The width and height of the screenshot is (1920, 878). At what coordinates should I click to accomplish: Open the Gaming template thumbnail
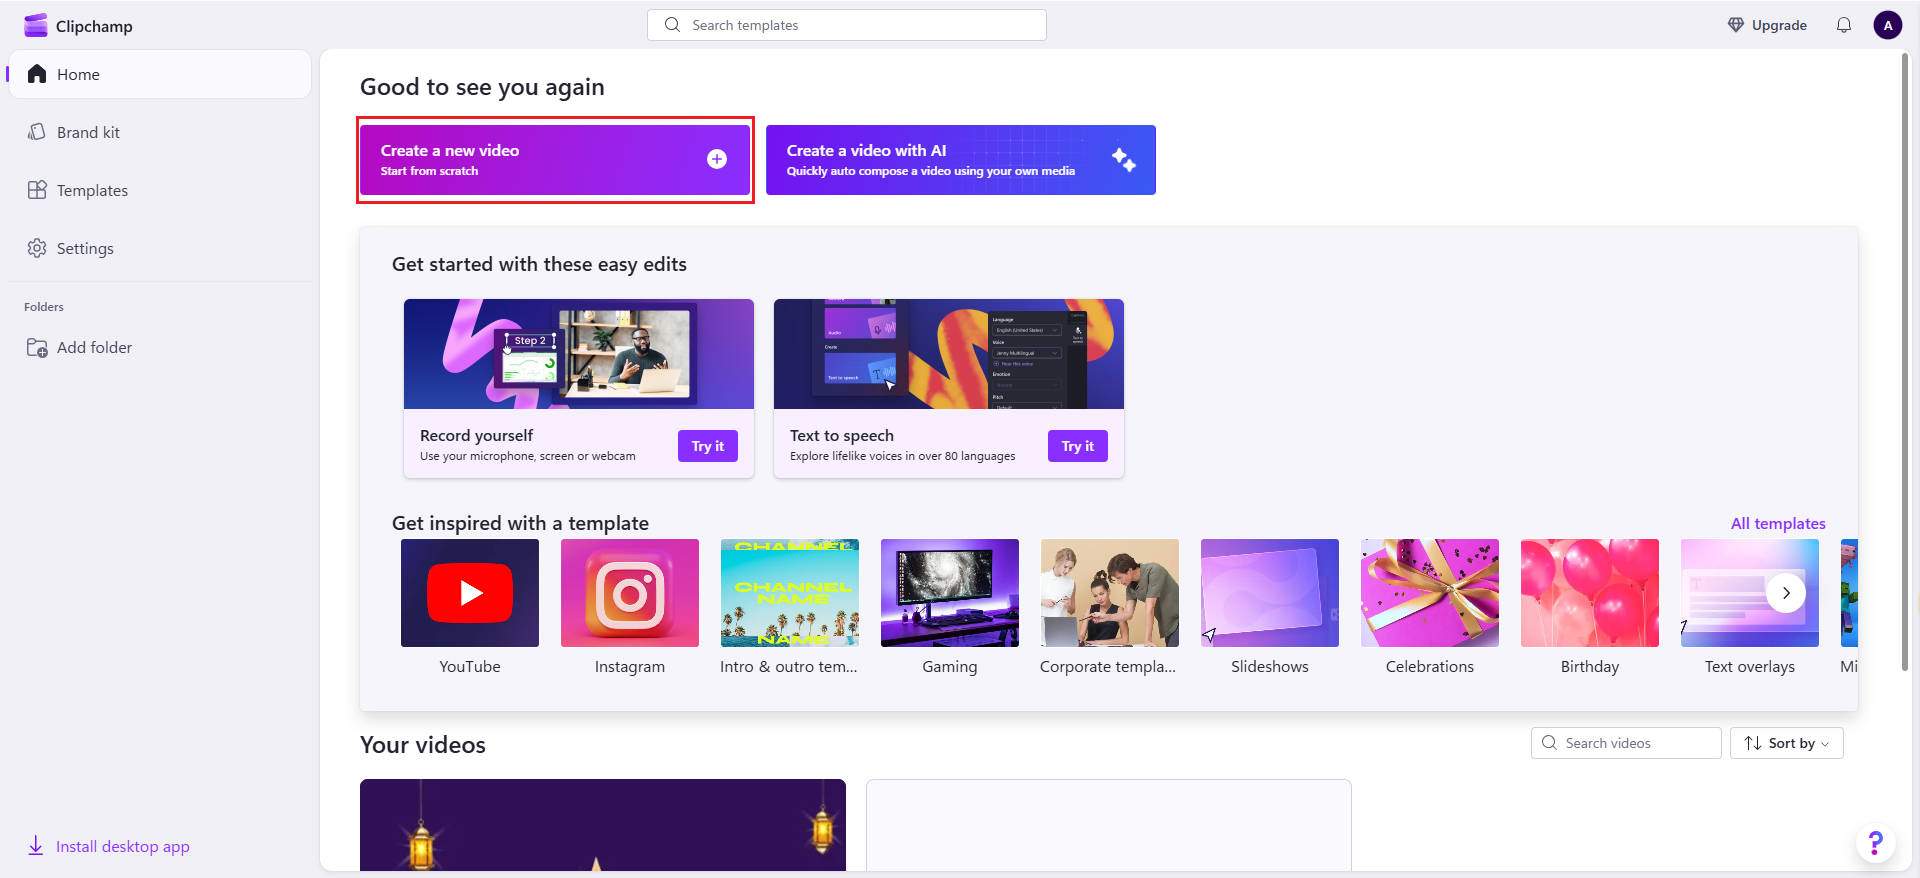pyautogui.click(x=950, y=593)
